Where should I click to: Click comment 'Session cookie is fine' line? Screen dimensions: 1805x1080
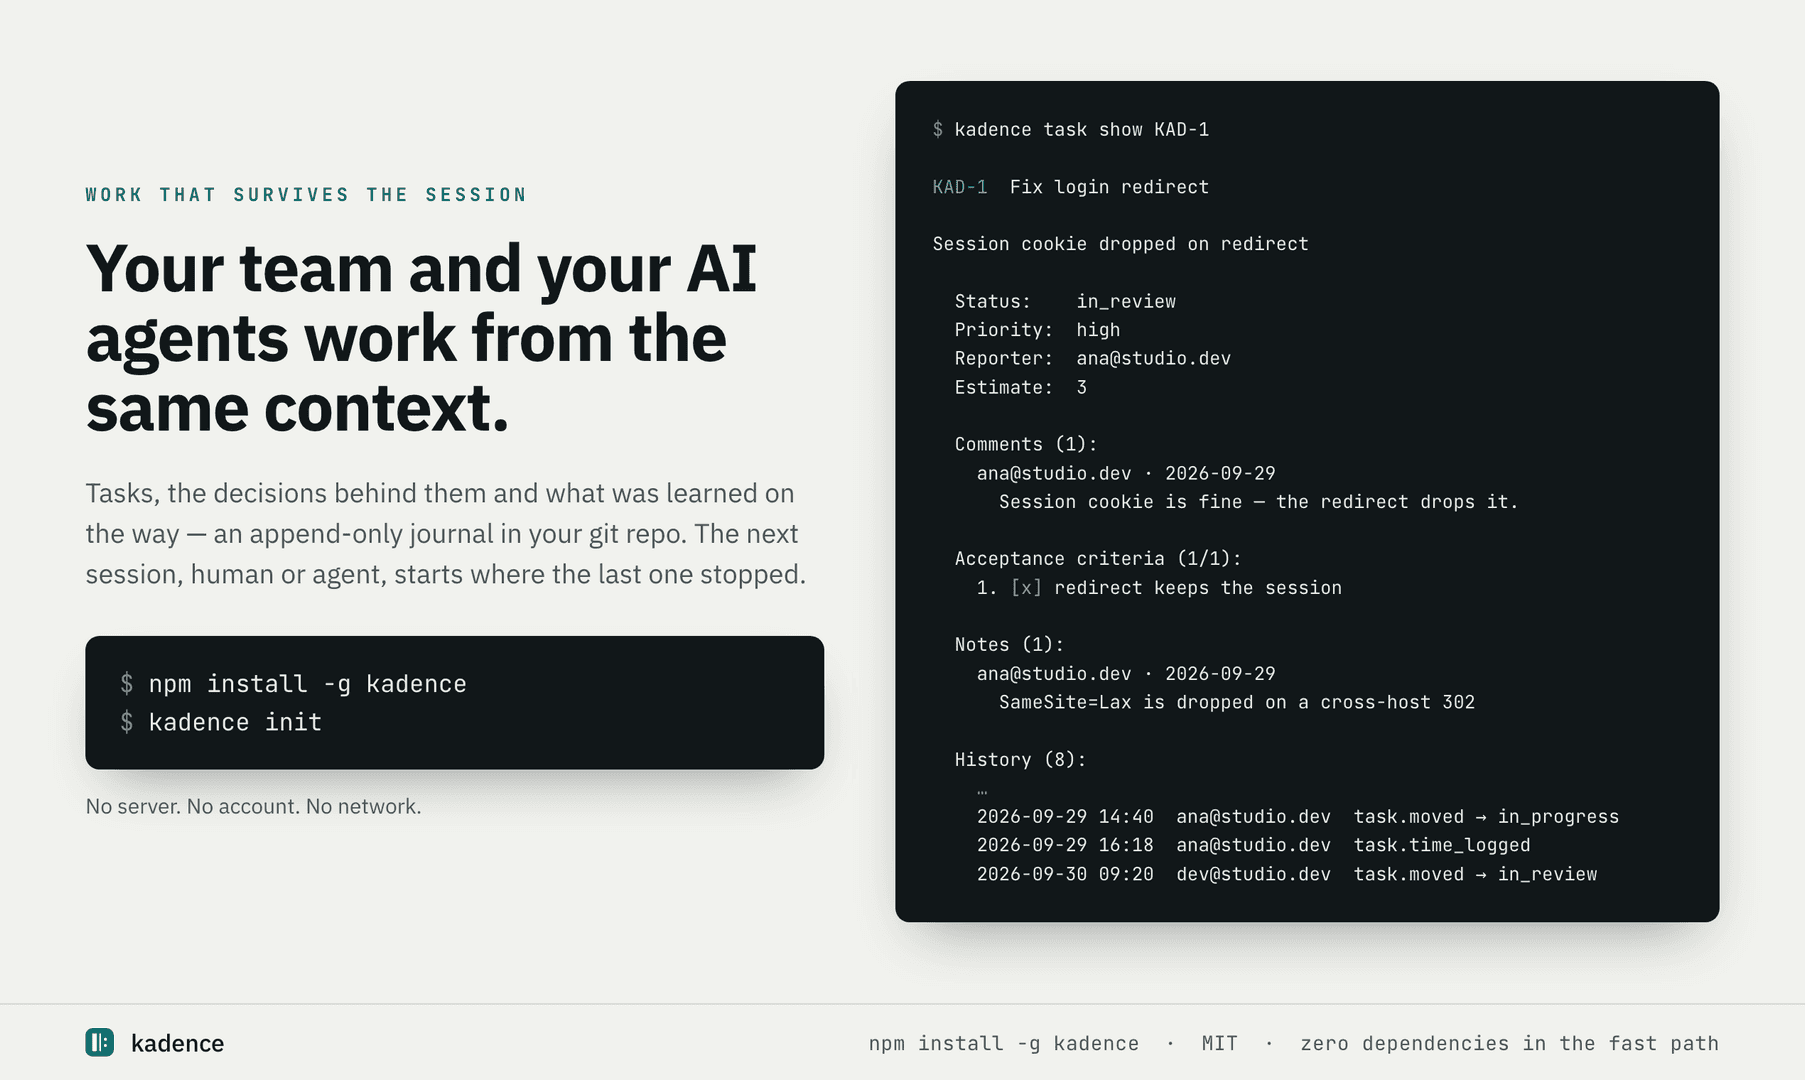[x=1258, y=502]
